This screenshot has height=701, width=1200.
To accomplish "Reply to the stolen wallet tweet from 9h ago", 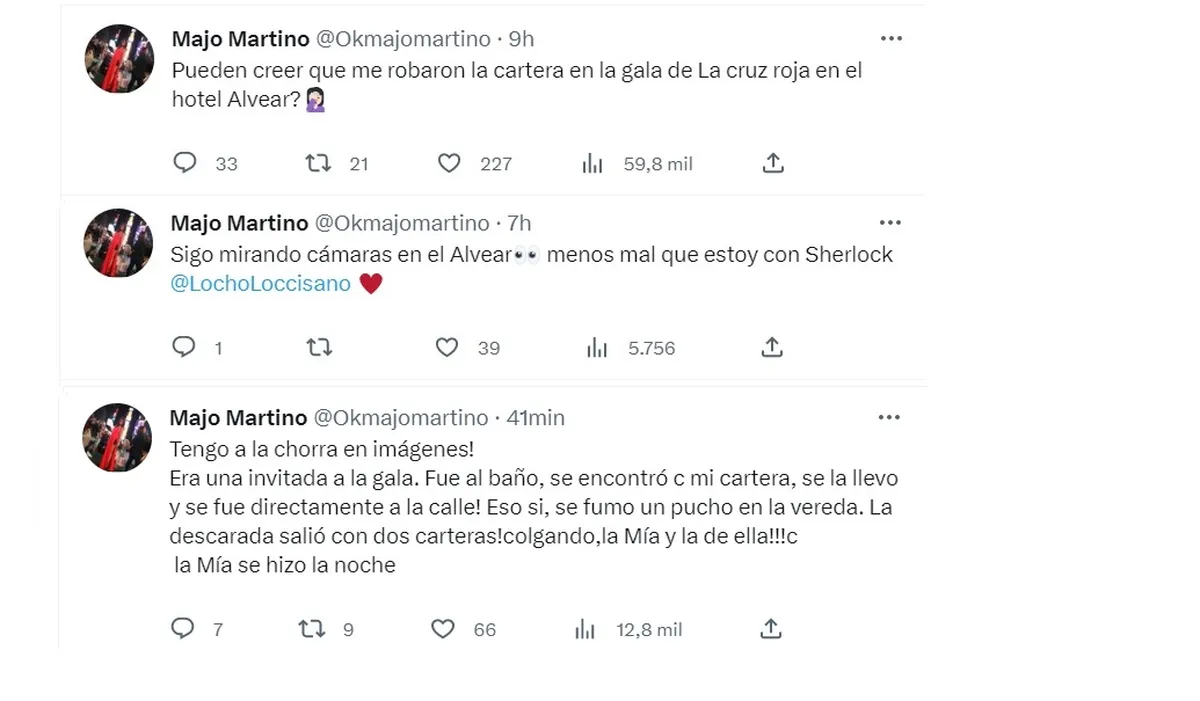I will [x=185, y=163].
